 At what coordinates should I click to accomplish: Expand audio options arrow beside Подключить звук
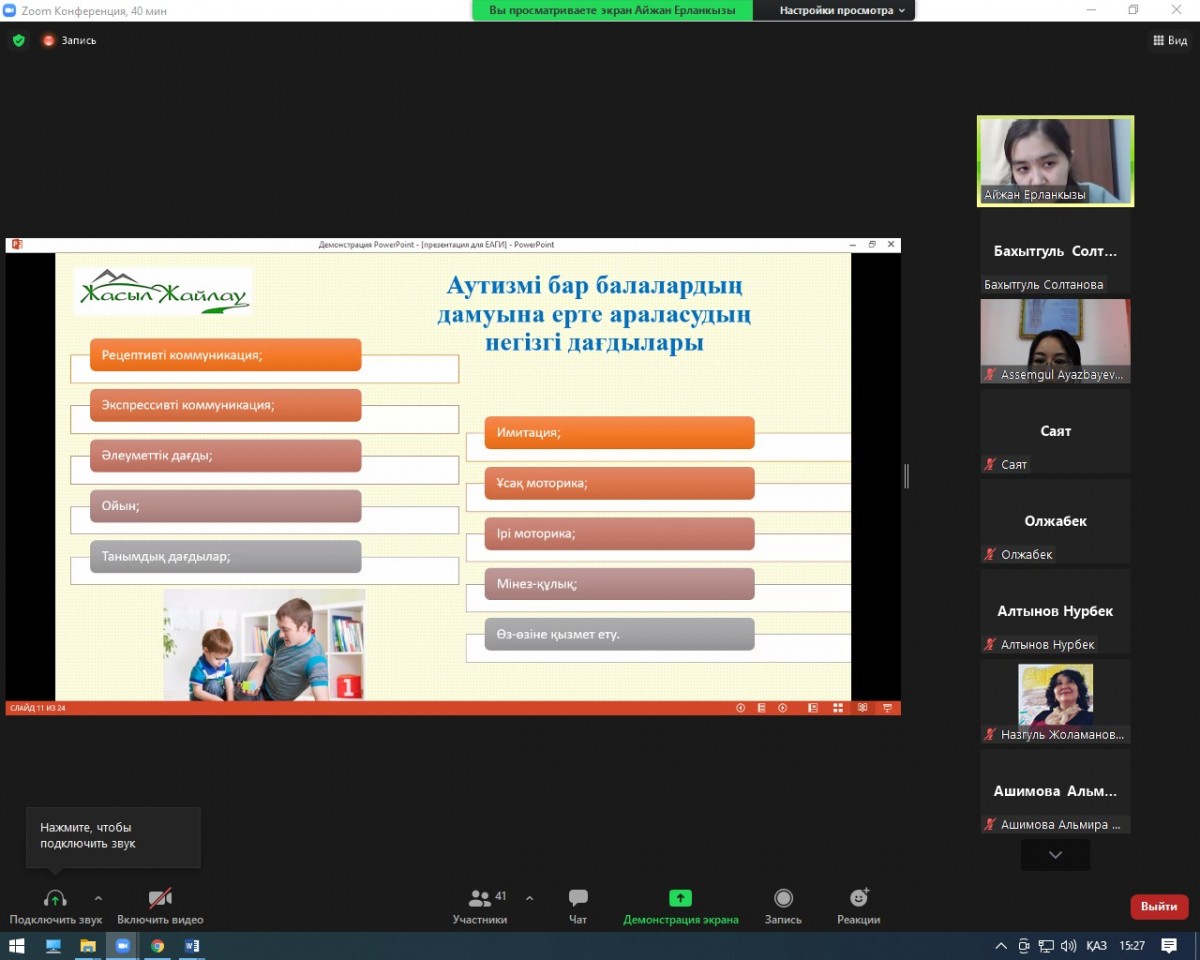[x=98, y=898]
